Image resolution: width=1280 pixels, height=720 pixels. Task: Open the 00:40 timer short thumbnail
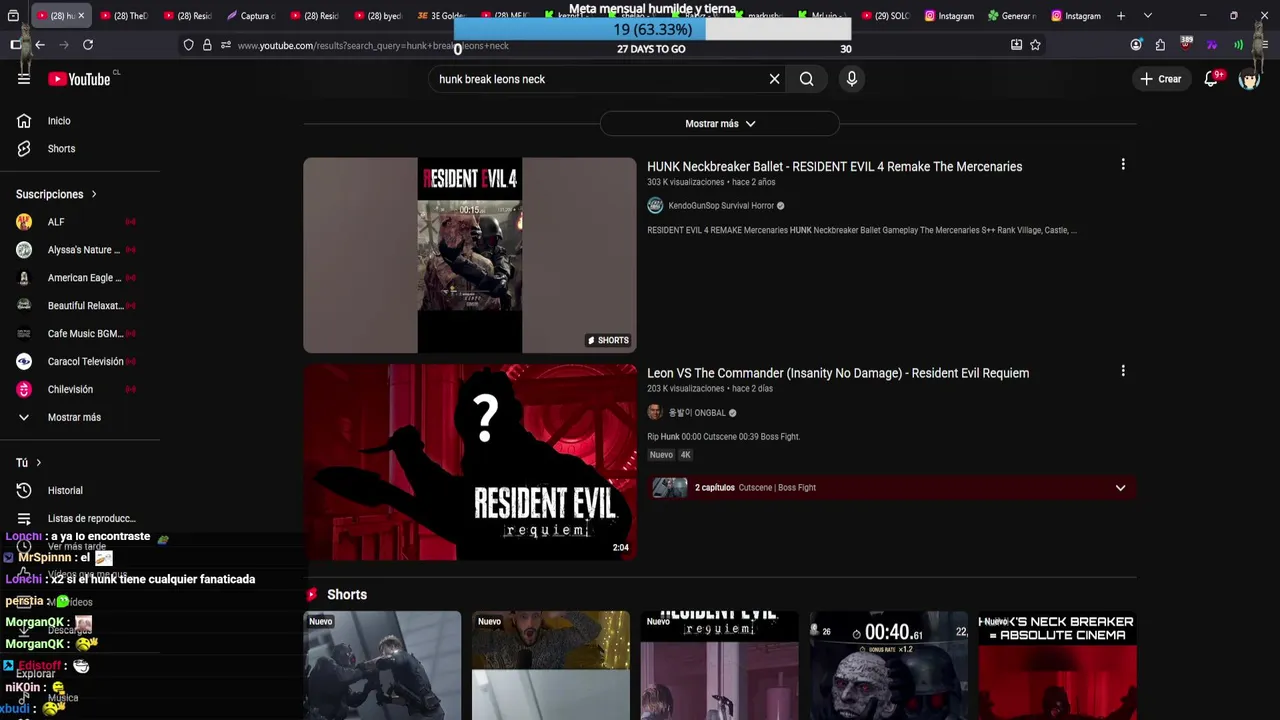click(888, 665)
